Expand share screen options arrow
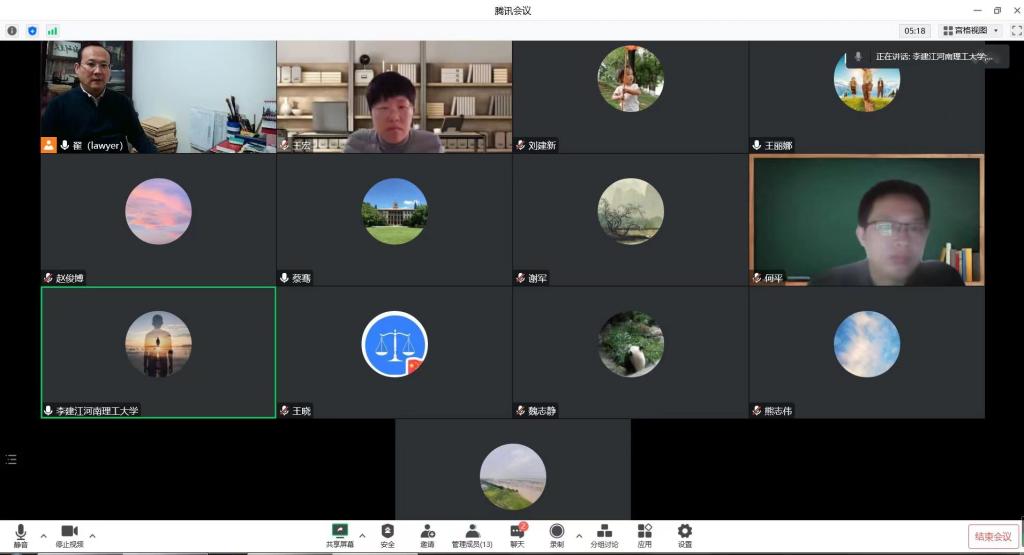 tap(362, 535)
